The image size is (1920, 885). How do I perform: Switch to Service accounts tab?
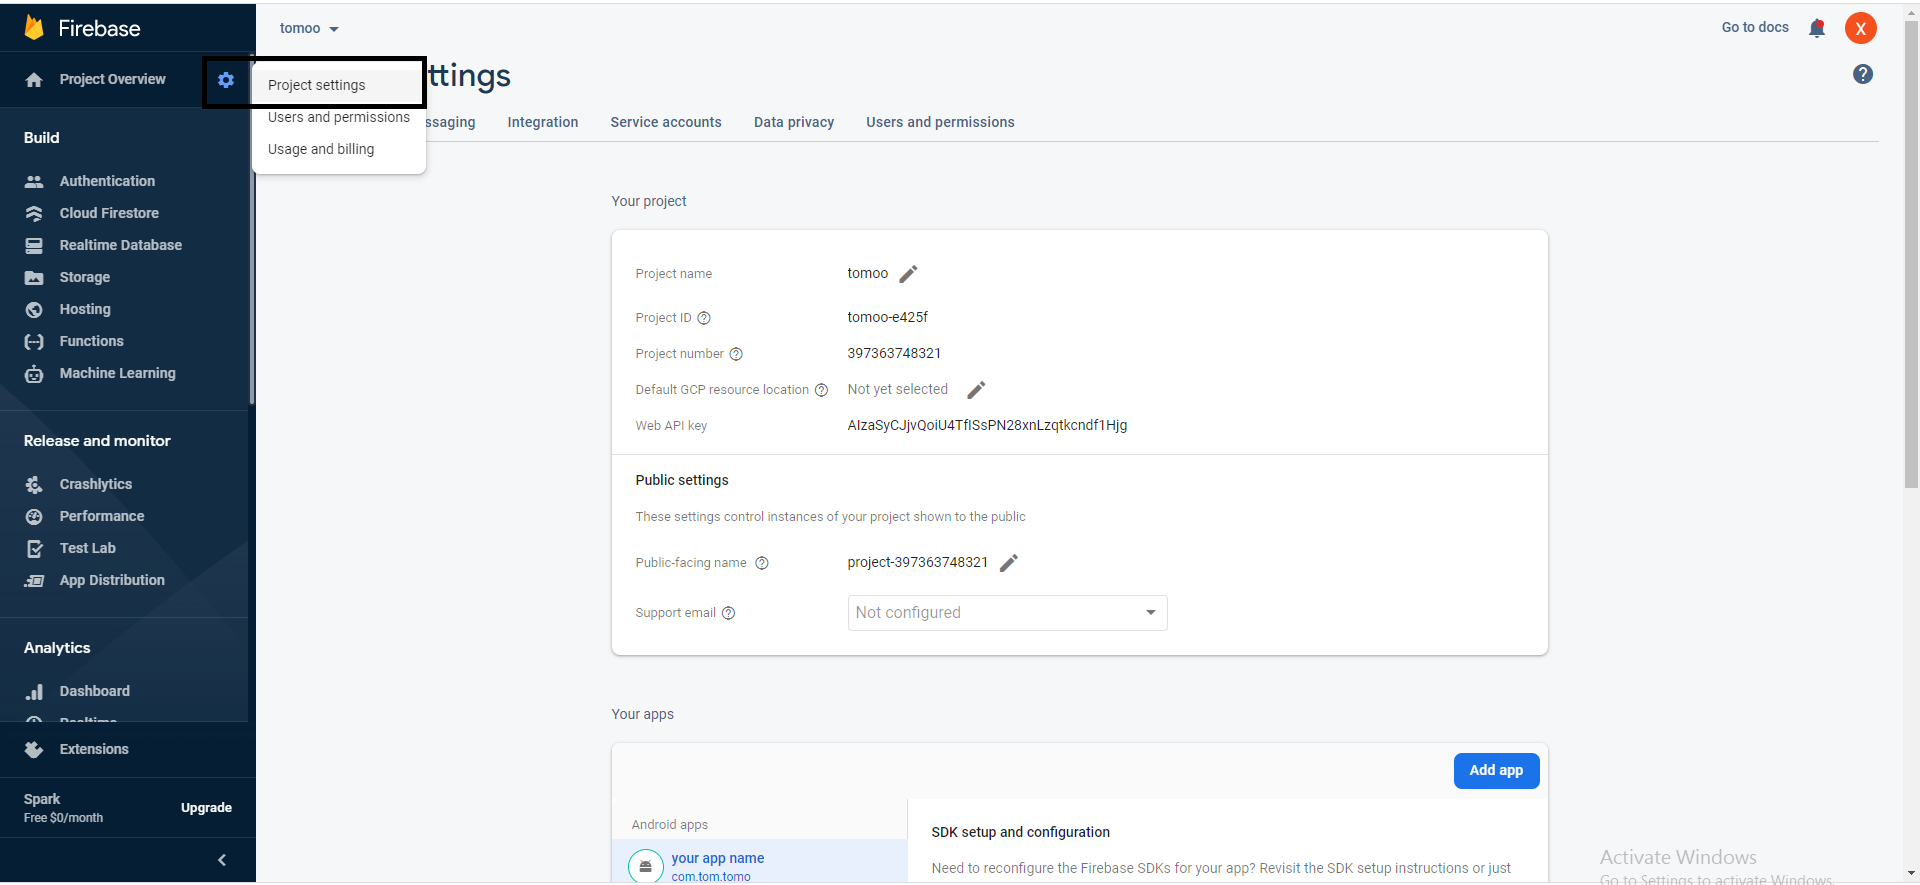pos(666,122)
